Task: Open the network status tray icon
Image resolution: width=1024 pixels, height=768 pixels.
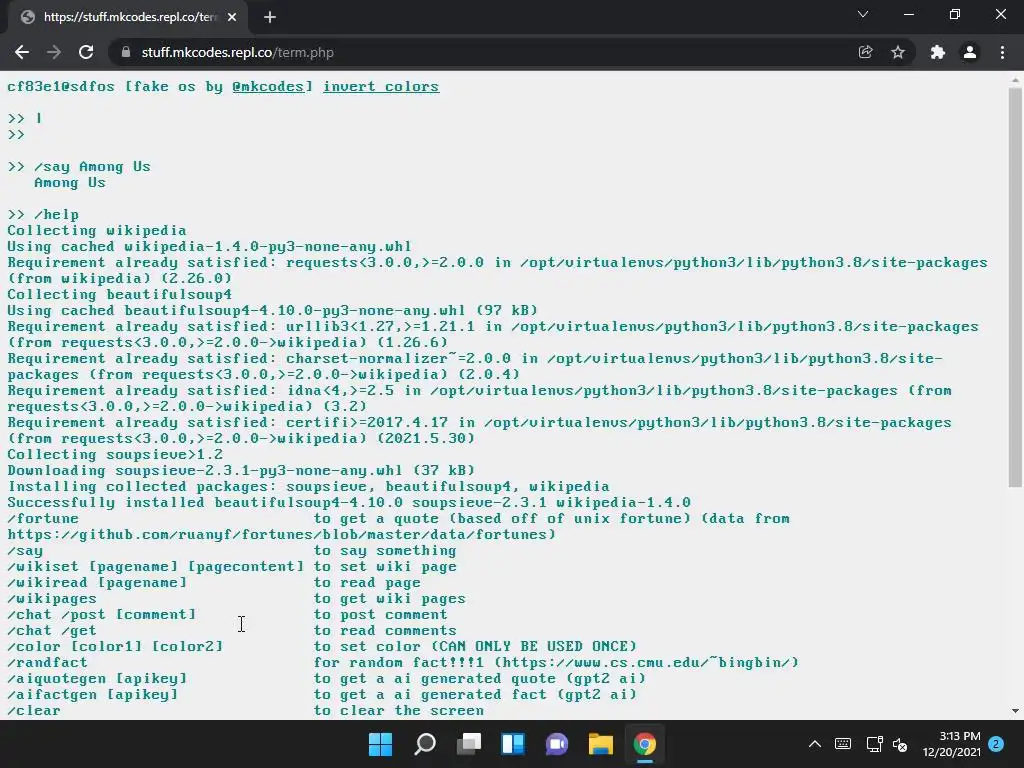Action: 874,744
